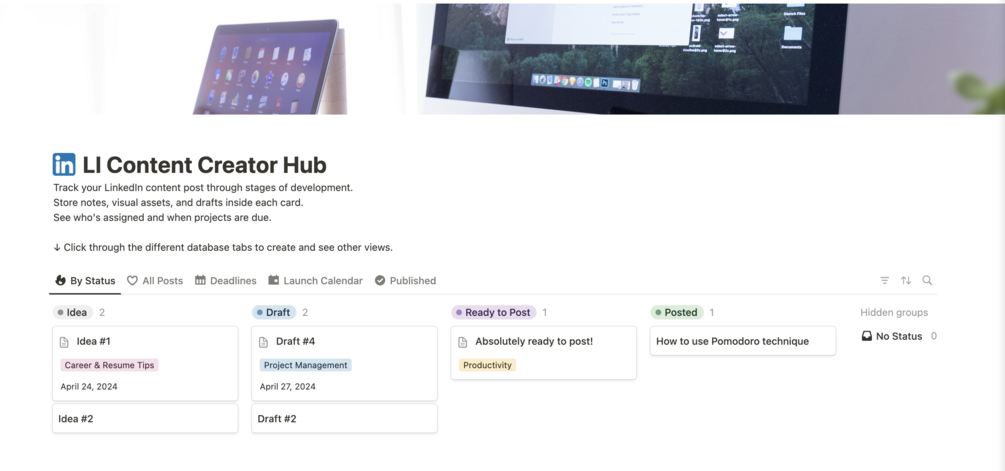Click the page icon on Idea #1 card
This screenshot has width=1005, height=471.
(x=64, y=342)
